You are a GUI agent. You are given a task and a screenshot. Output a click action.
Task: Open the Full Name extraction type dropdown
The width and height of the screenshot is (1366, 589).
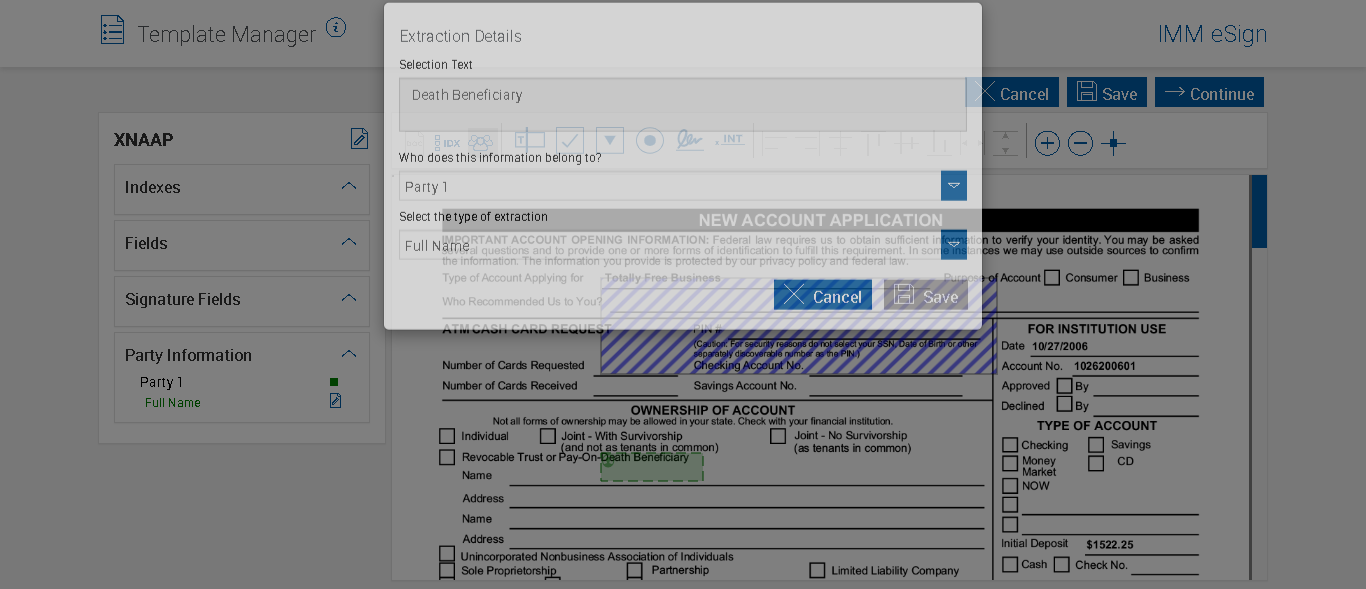pos(953,245)
